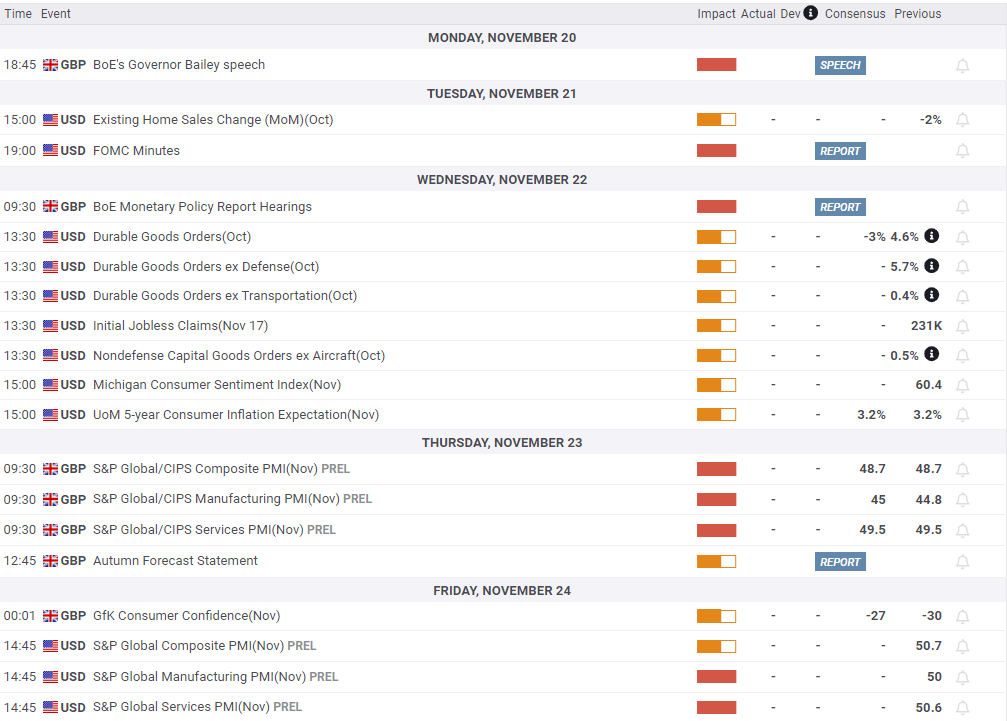
Task: Open Michigan Consumer Sentiment Index(Nov) event
Action: pyautogui.click(x=216, y=385)
